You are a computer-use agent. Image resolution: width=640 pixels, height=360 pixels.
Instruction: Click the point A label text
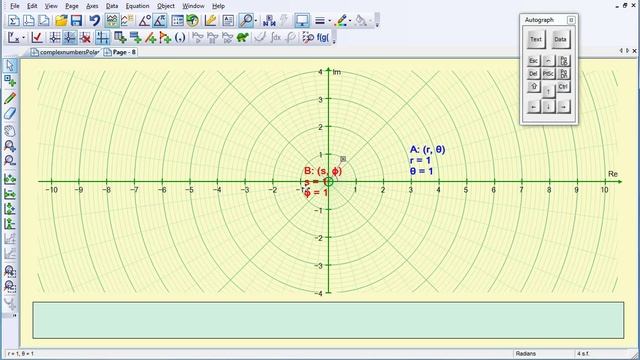pyautogui.click(x=427, y=160)
